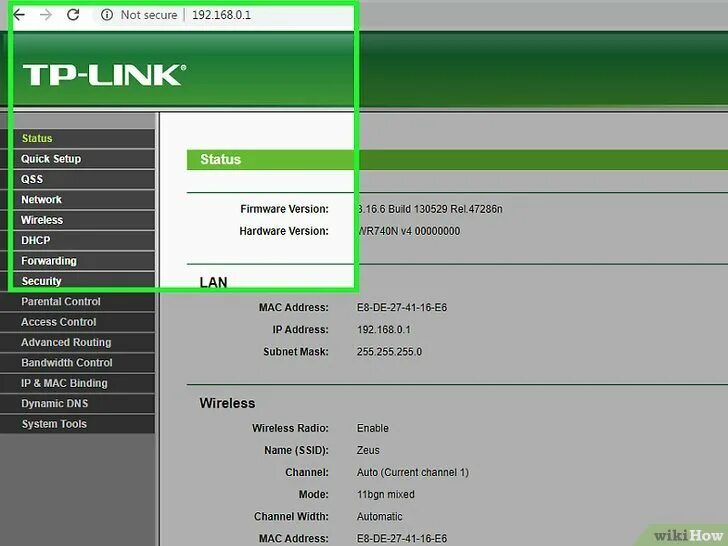The height and width of the screenshot is (546, 728).
Task: Click the LAN IP Address value 192.168.0.1
Action: tap(384, 330)
